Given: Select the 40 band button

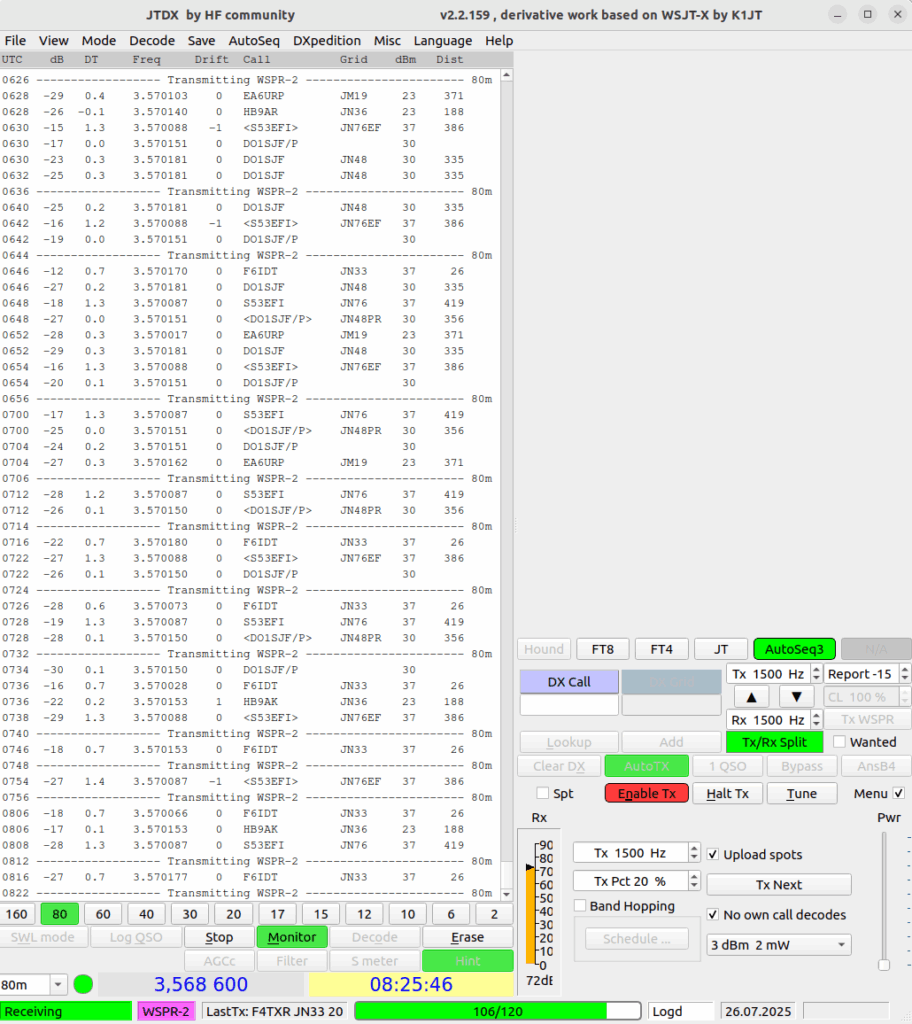Looking at the screenshot, I should [146, 914].
